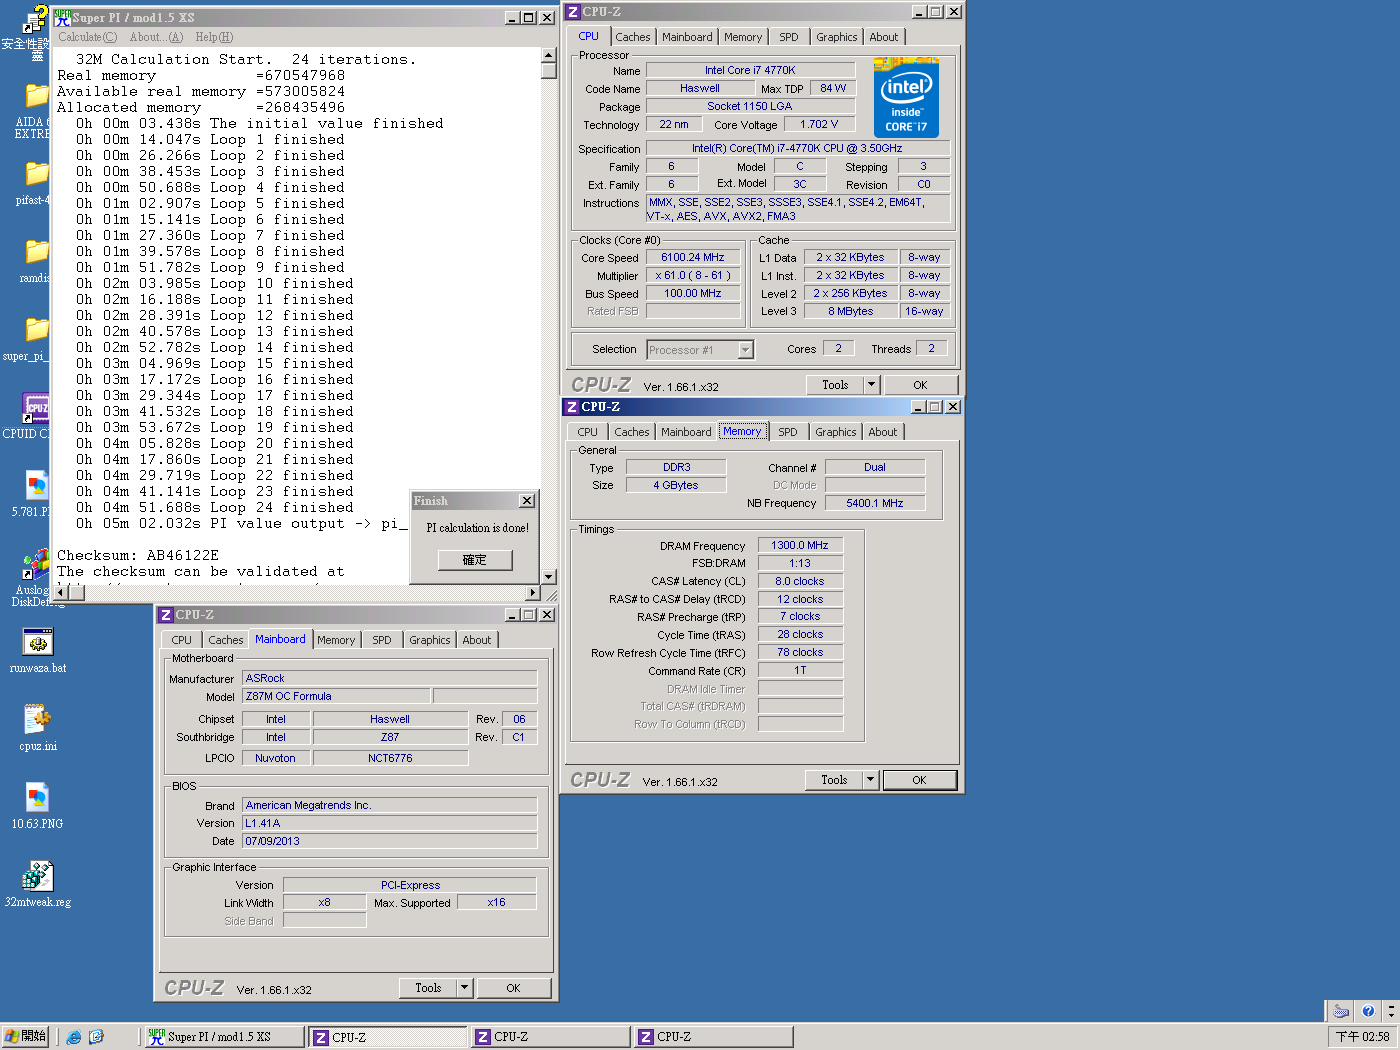Image resolution: width=1400 pixels, height=1050 pixels.
Task: Open the pifast folder on desktop
Action: pyautogui.click(x=37, y=174)
